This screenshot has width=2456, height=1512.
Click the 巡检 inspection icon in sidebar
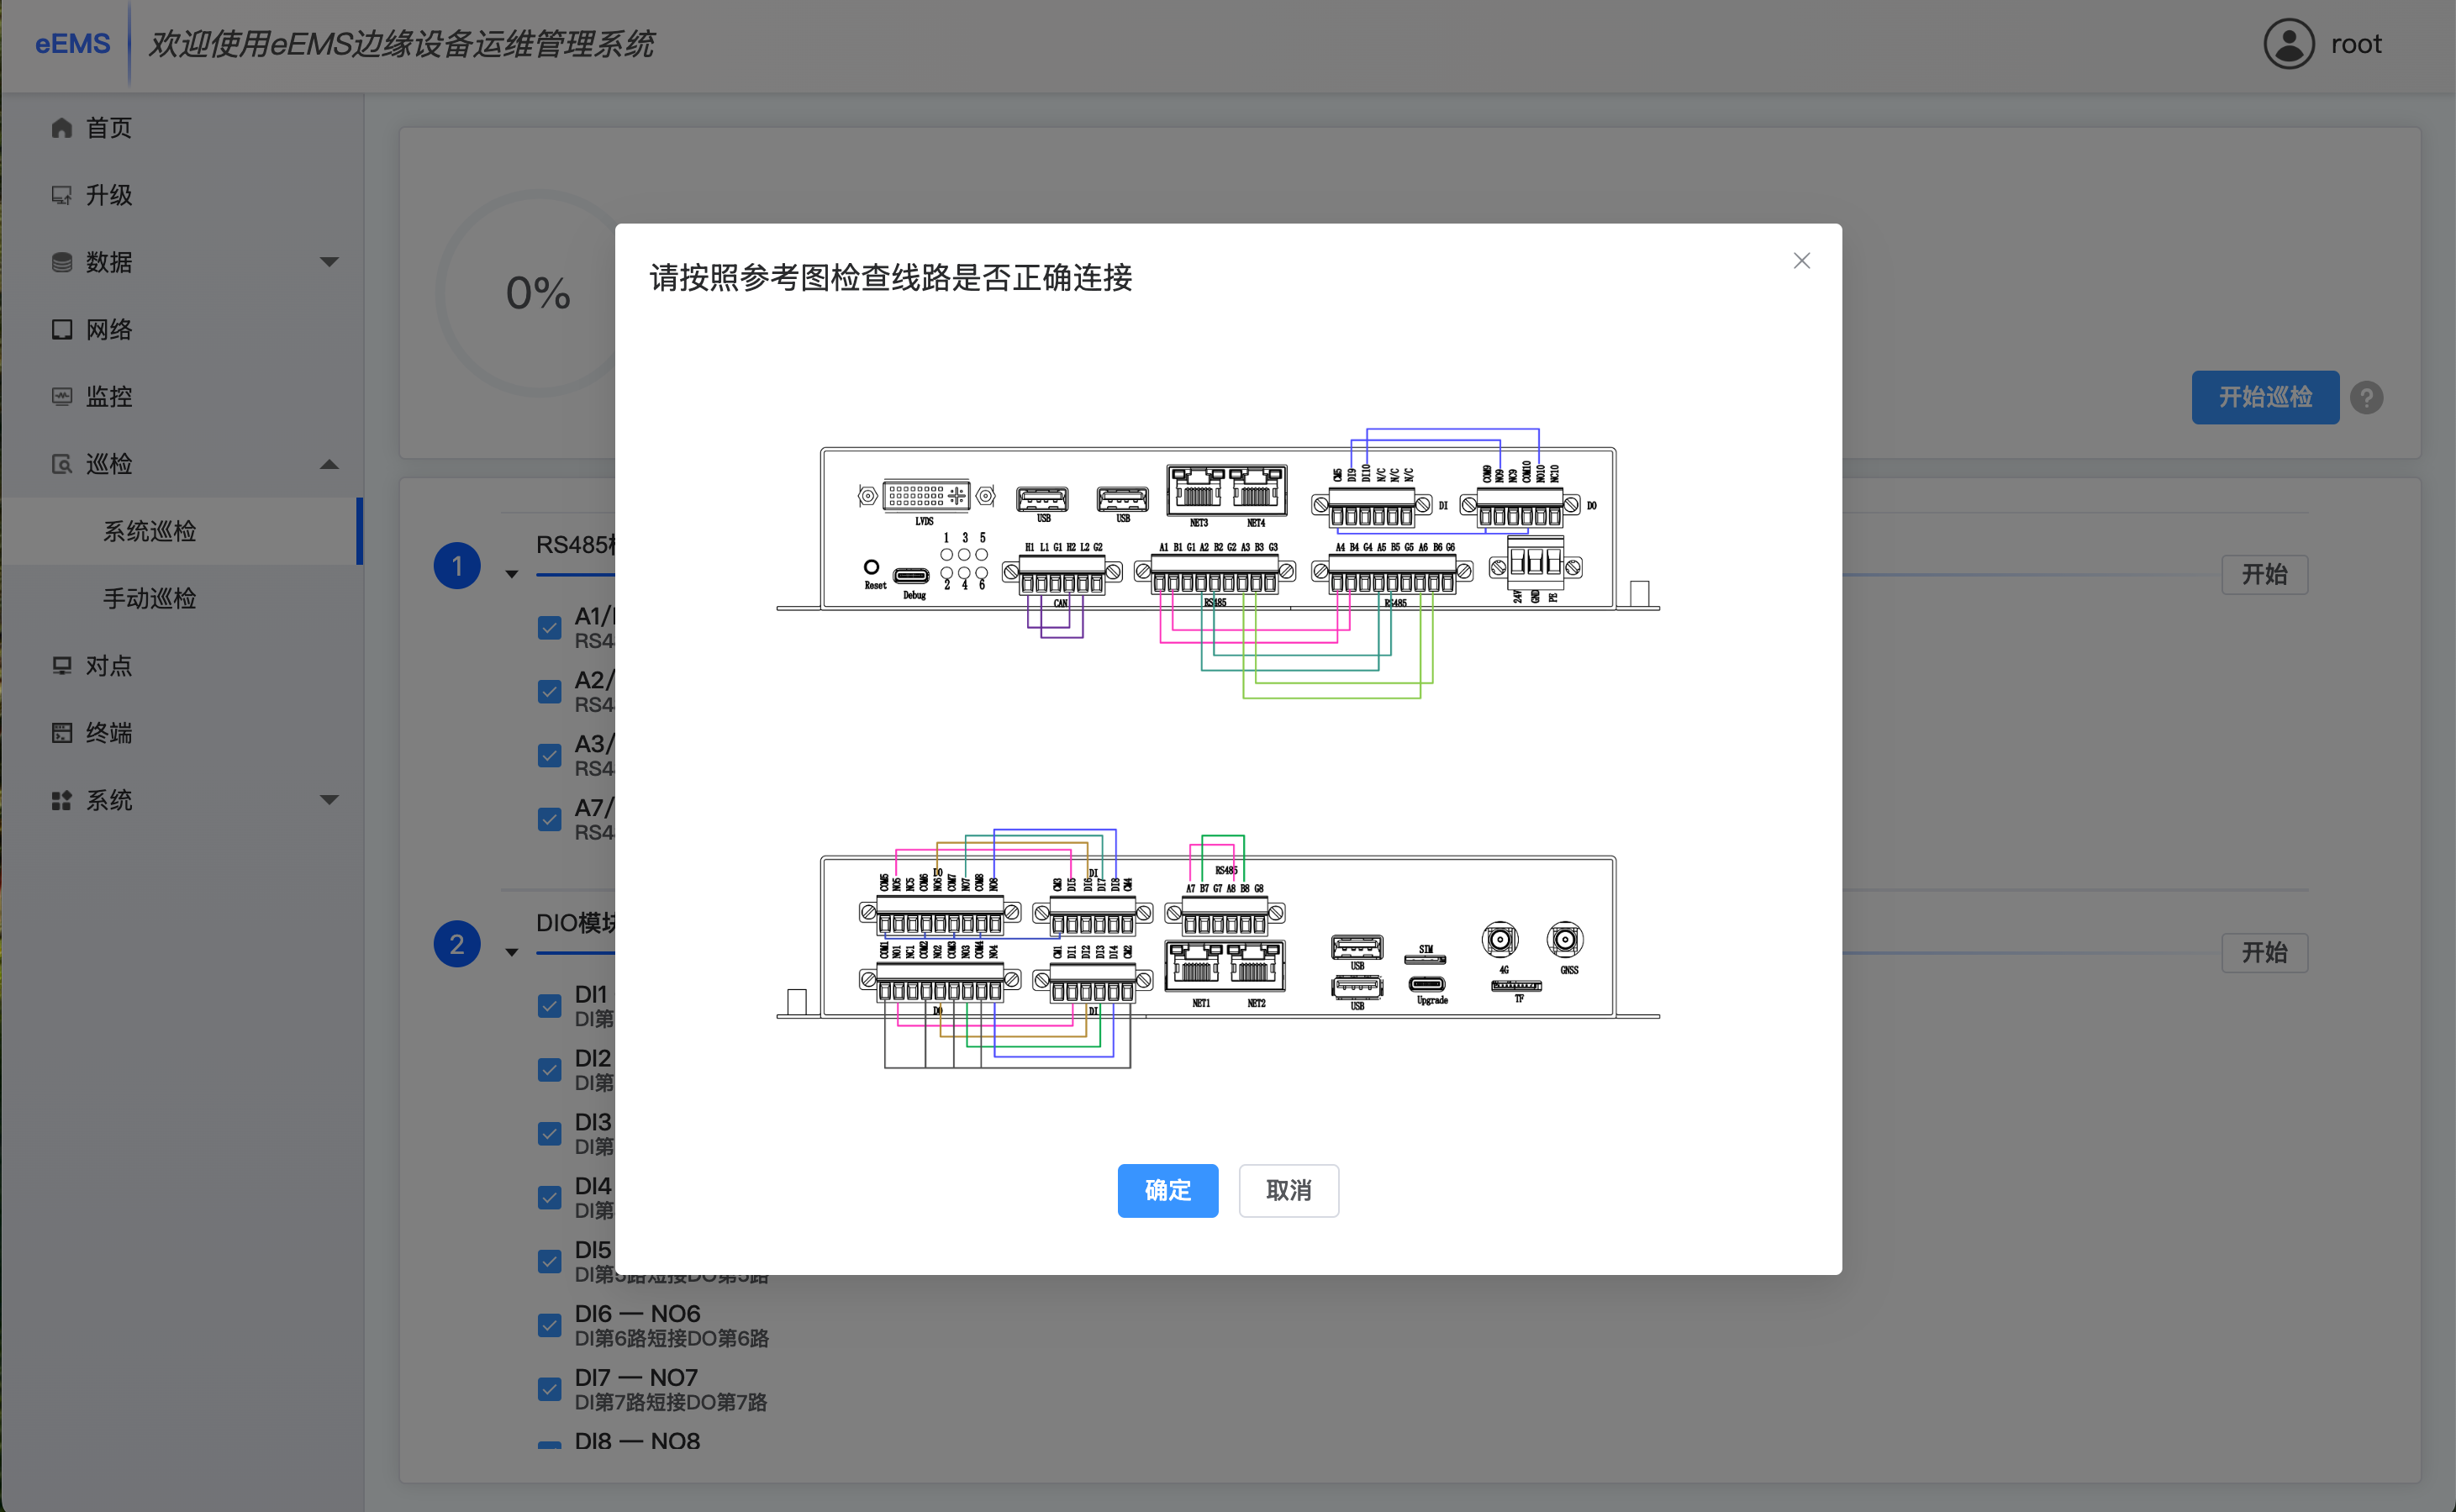[62, 464]
